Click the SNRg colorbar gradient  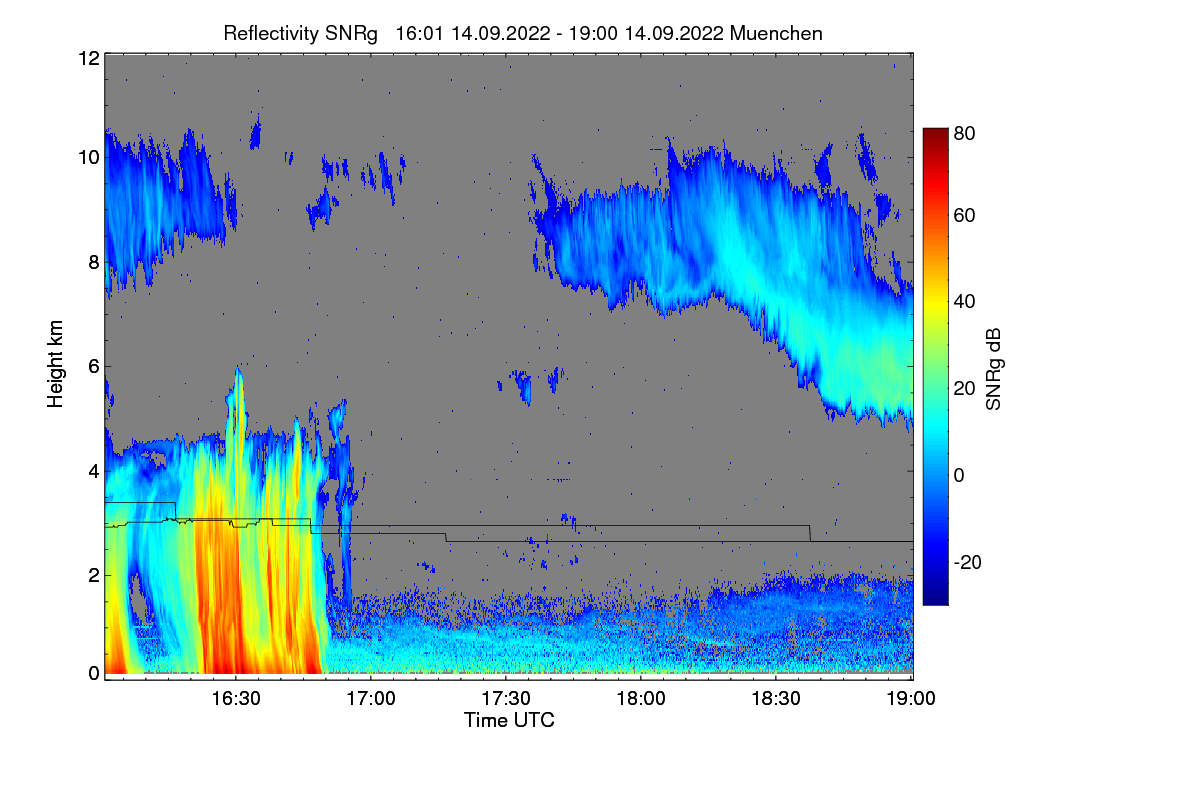tap(935, 366)
